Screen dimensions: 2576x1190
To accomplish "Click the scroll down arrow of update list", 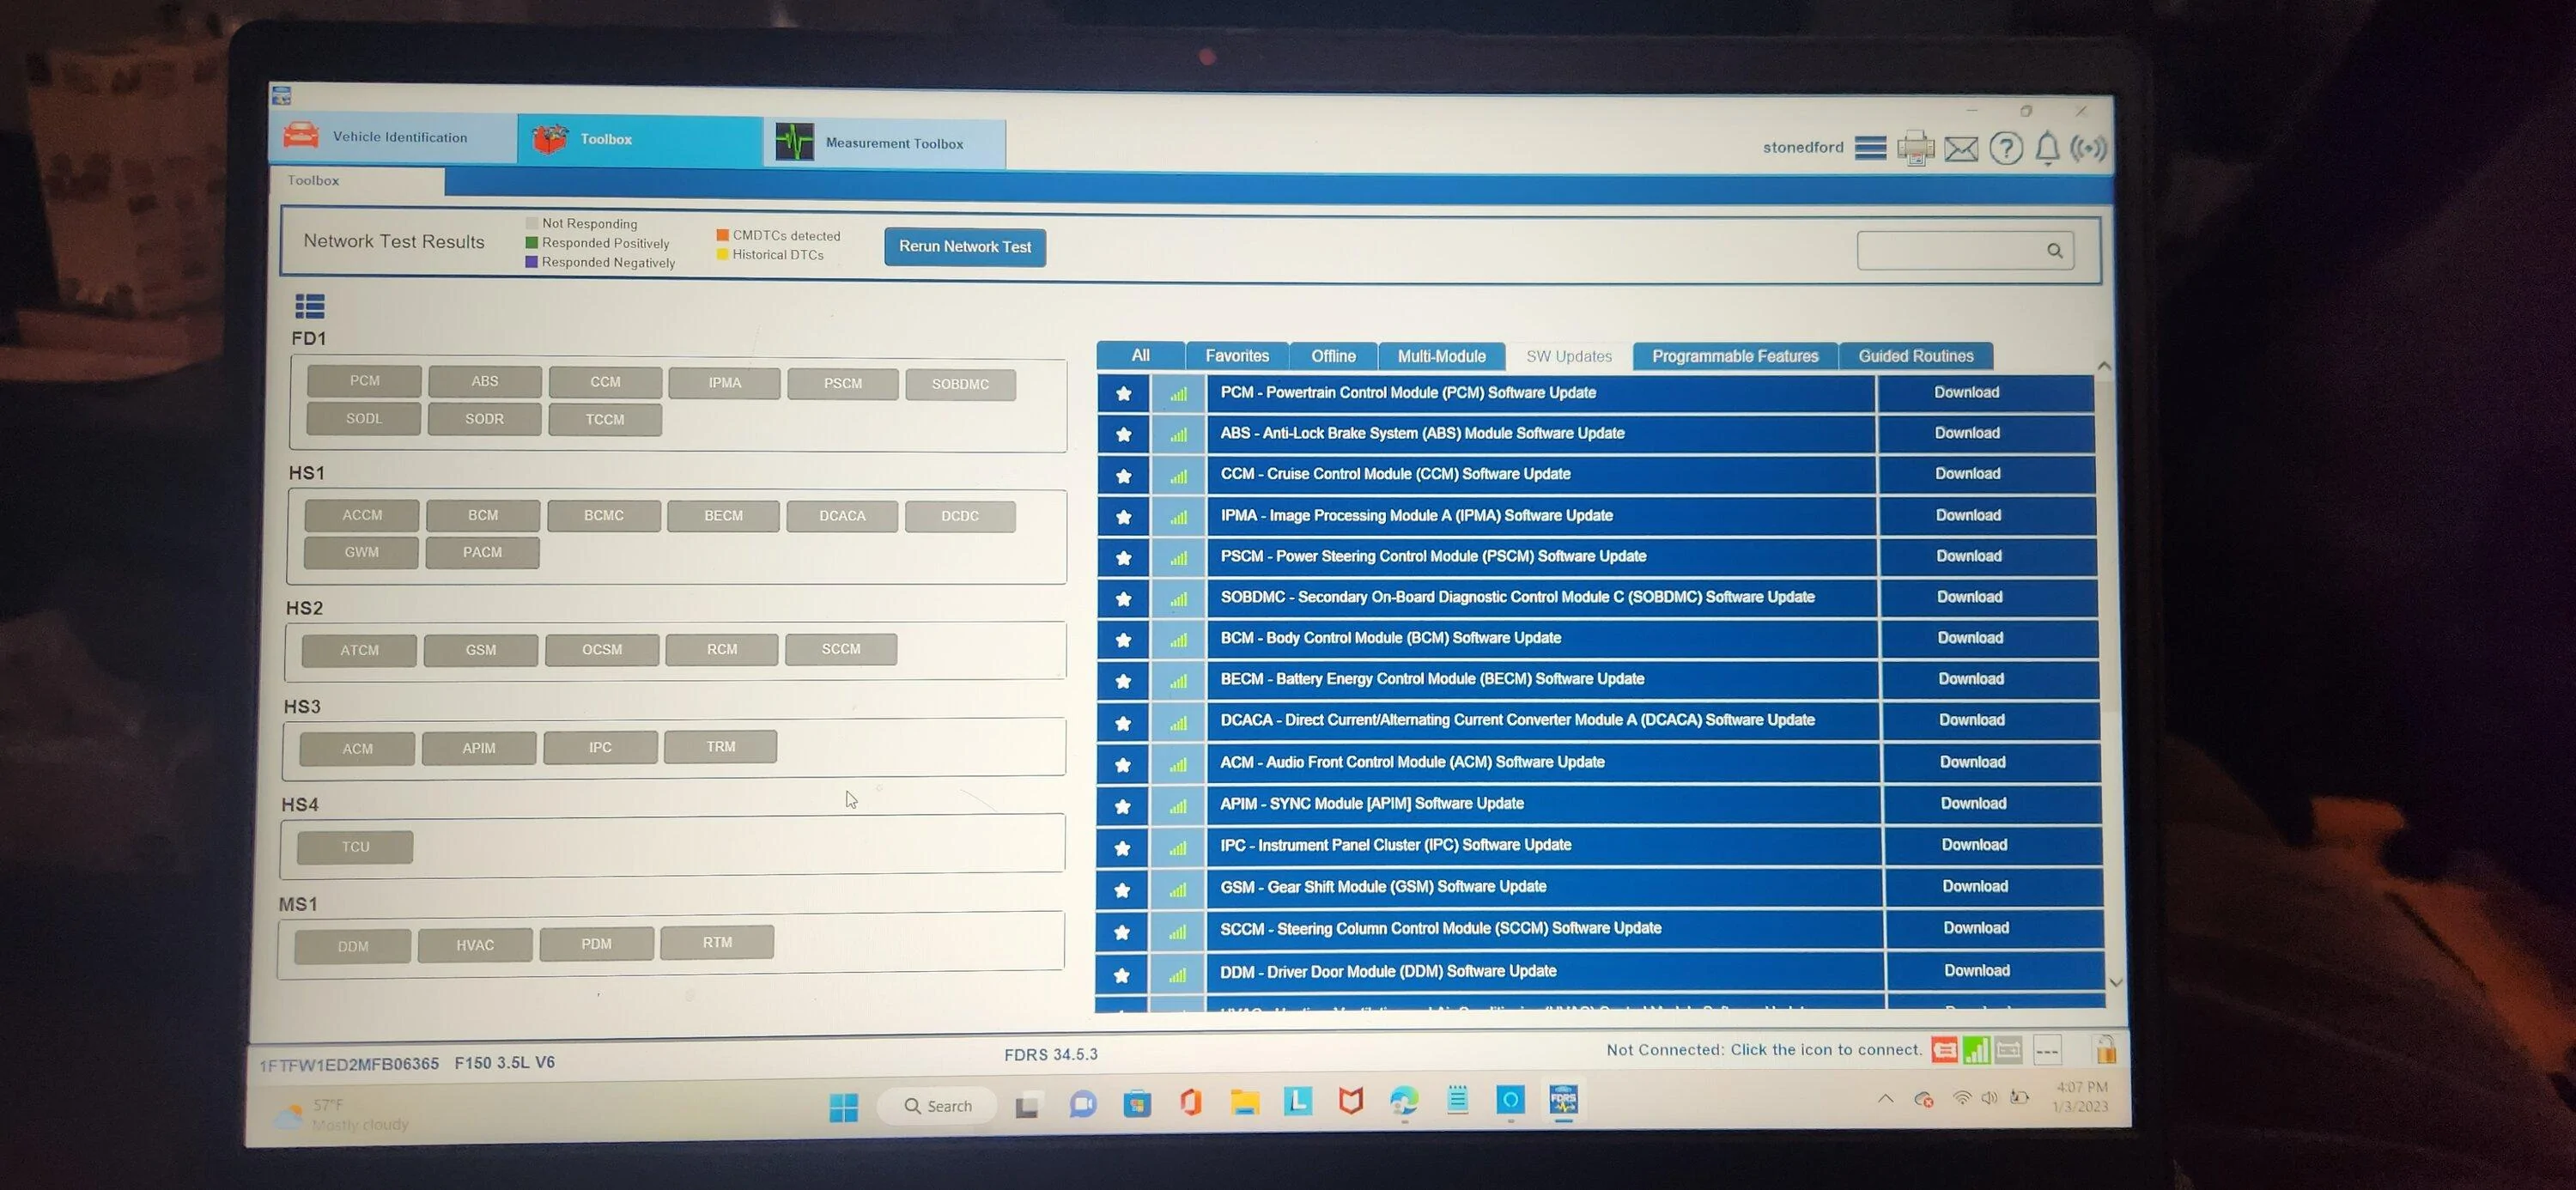I will (2115, 983).
